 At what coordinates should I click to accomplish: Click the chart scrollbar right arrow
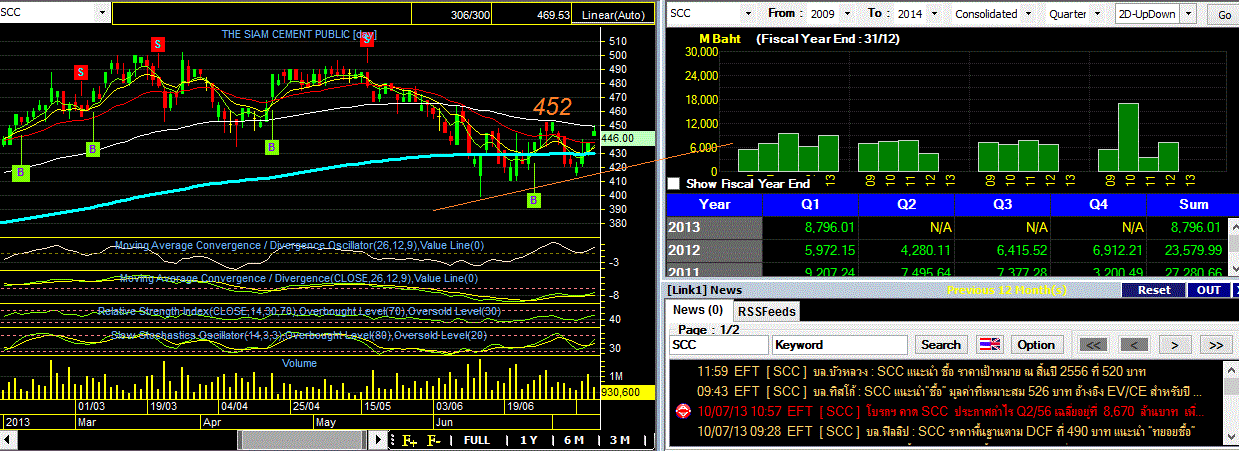tap(378, 440)
